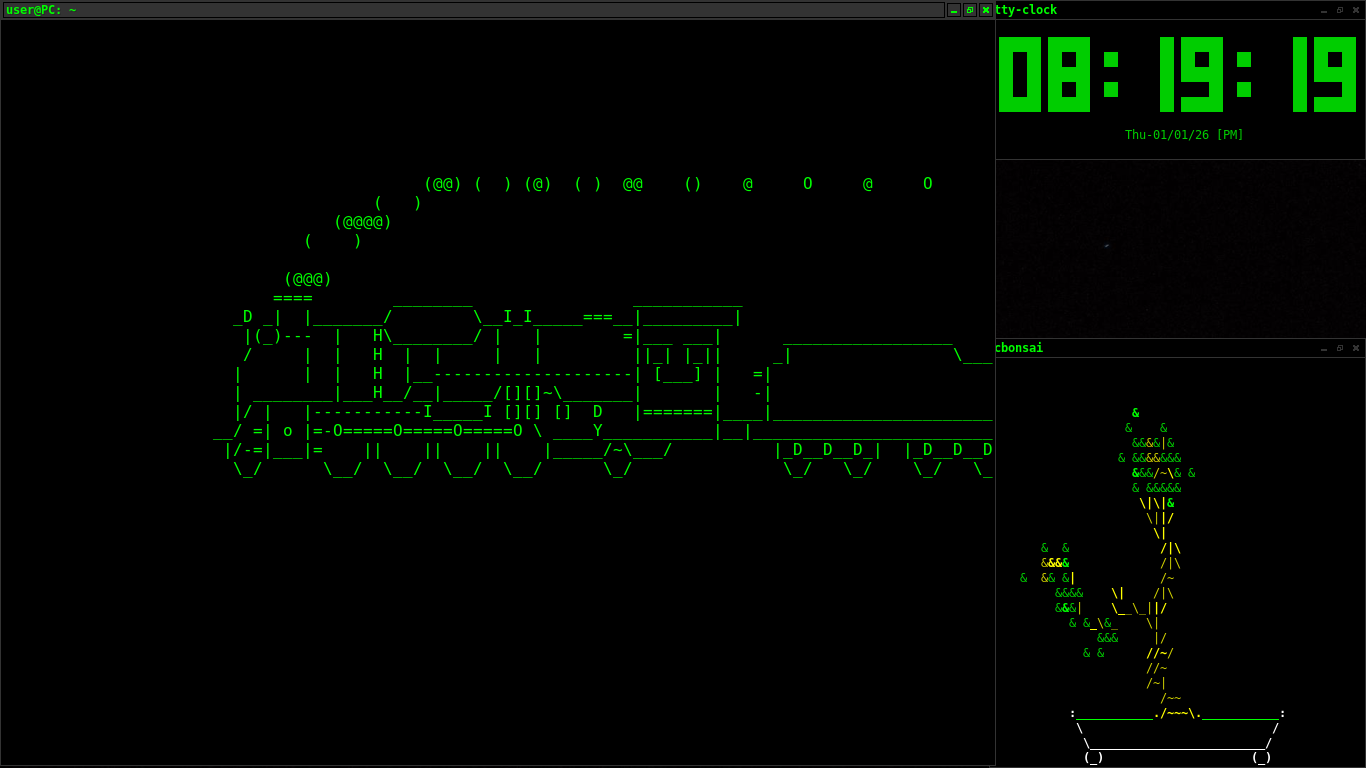
Task: Click the hour digits "08" on the clock
Action: (x=1044, y=74)
